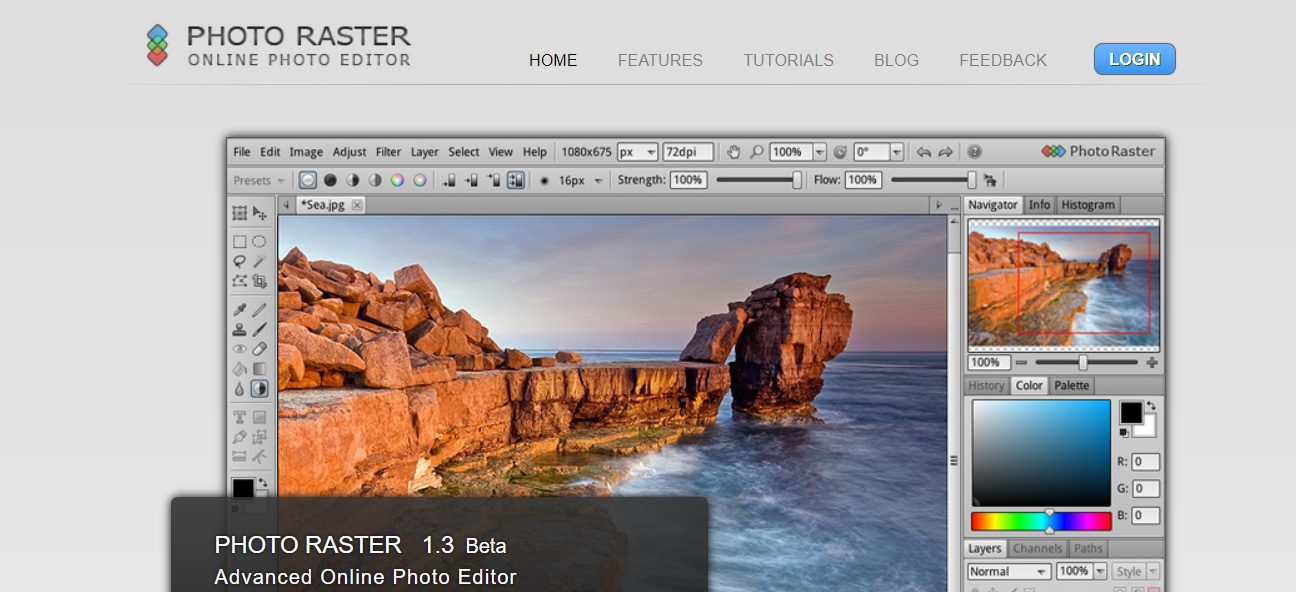This screenshot has width=1296, height=592.
Task: Reset to default colors in Color panel
Action: click(x=1125, y=432)
